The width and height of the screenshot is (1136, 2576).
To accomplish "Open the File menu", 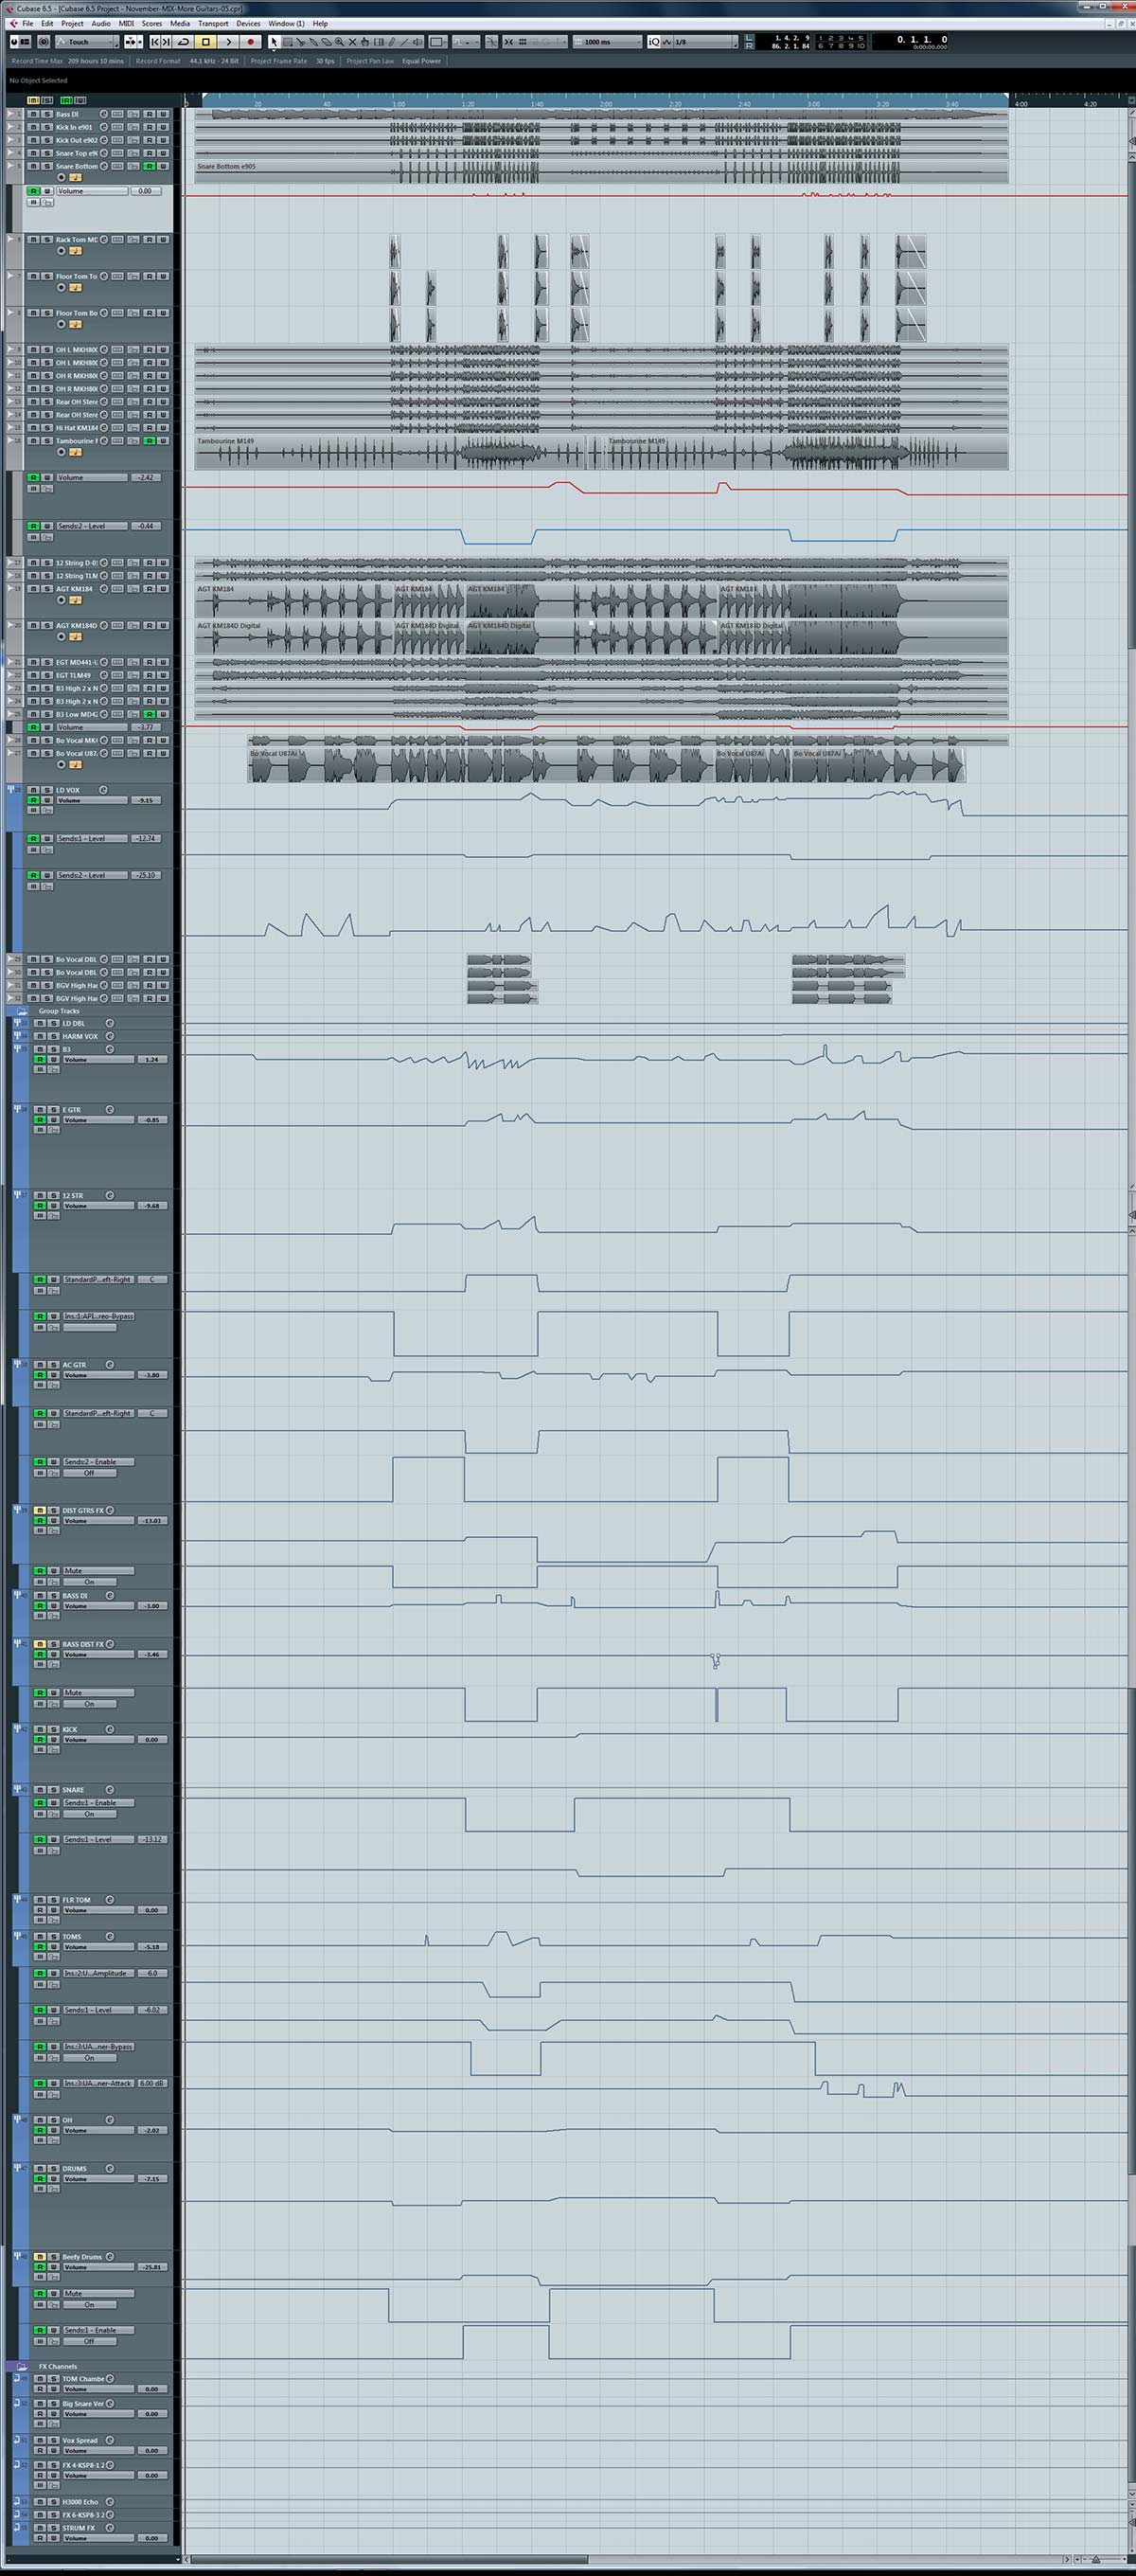I will pyautogui.click(x=28, y=23).
